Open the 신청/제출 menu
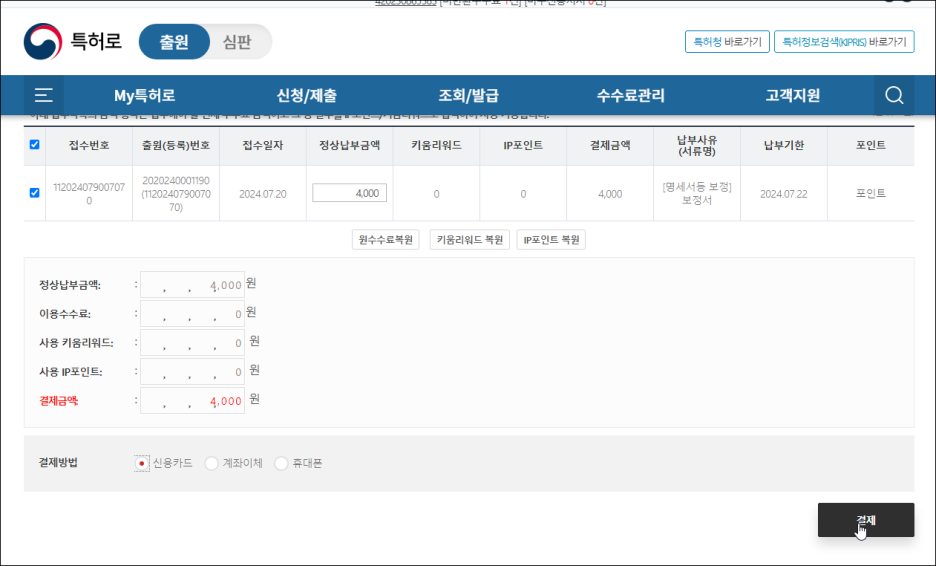Image resolution: width=936 pixels, height=566 pixels. [x=307, y=96]
